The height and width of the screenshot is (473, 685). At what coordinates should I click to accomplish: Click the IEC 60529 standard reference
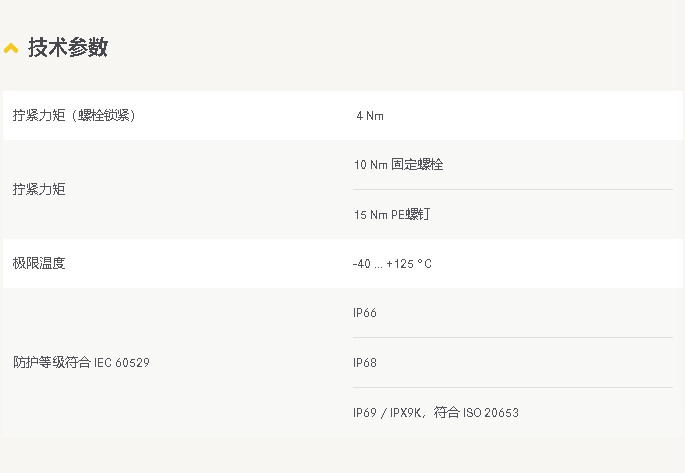(x=122, y=362)
